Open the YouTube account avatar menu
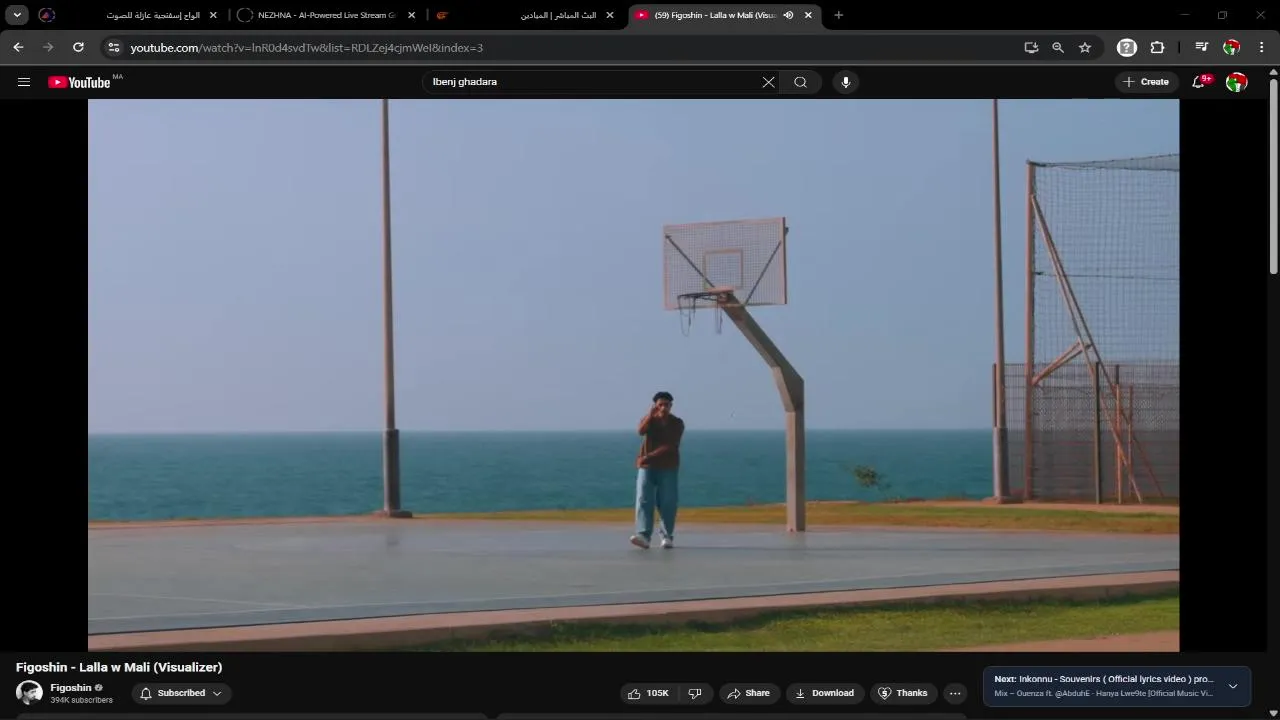This screenshot has width=1280, height=720. [x=1237, y=82]
